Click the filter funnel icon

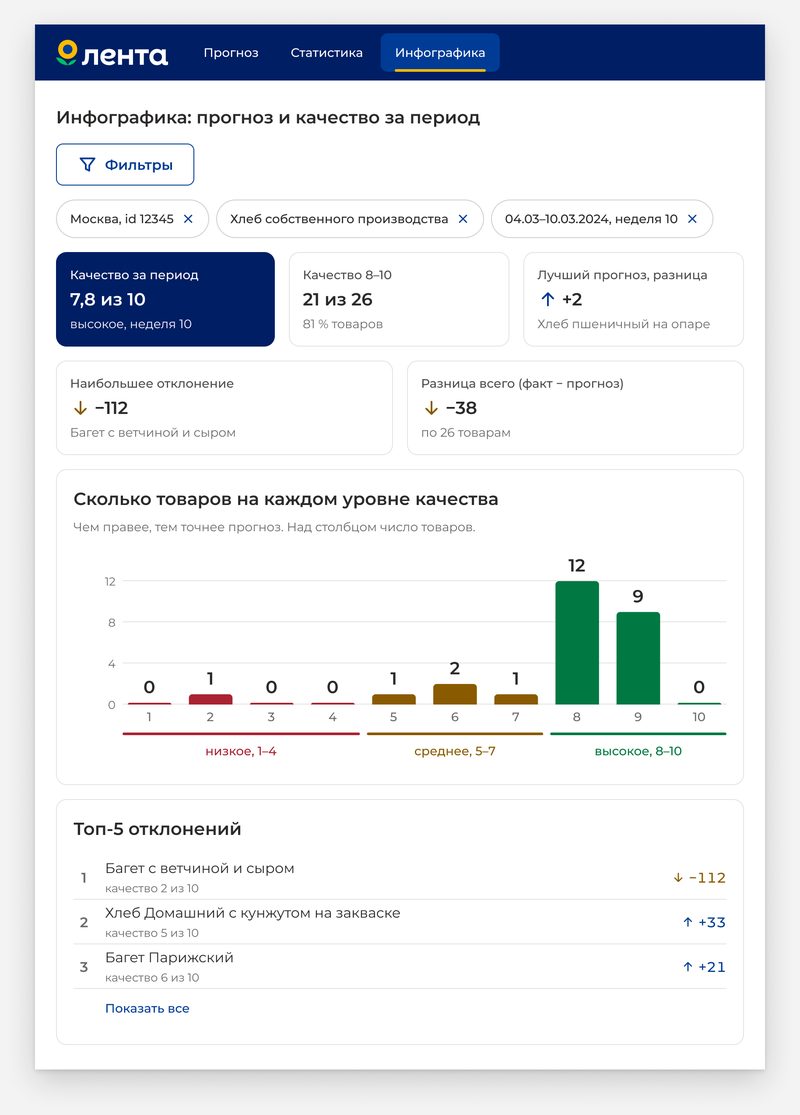tap(87, 164)
